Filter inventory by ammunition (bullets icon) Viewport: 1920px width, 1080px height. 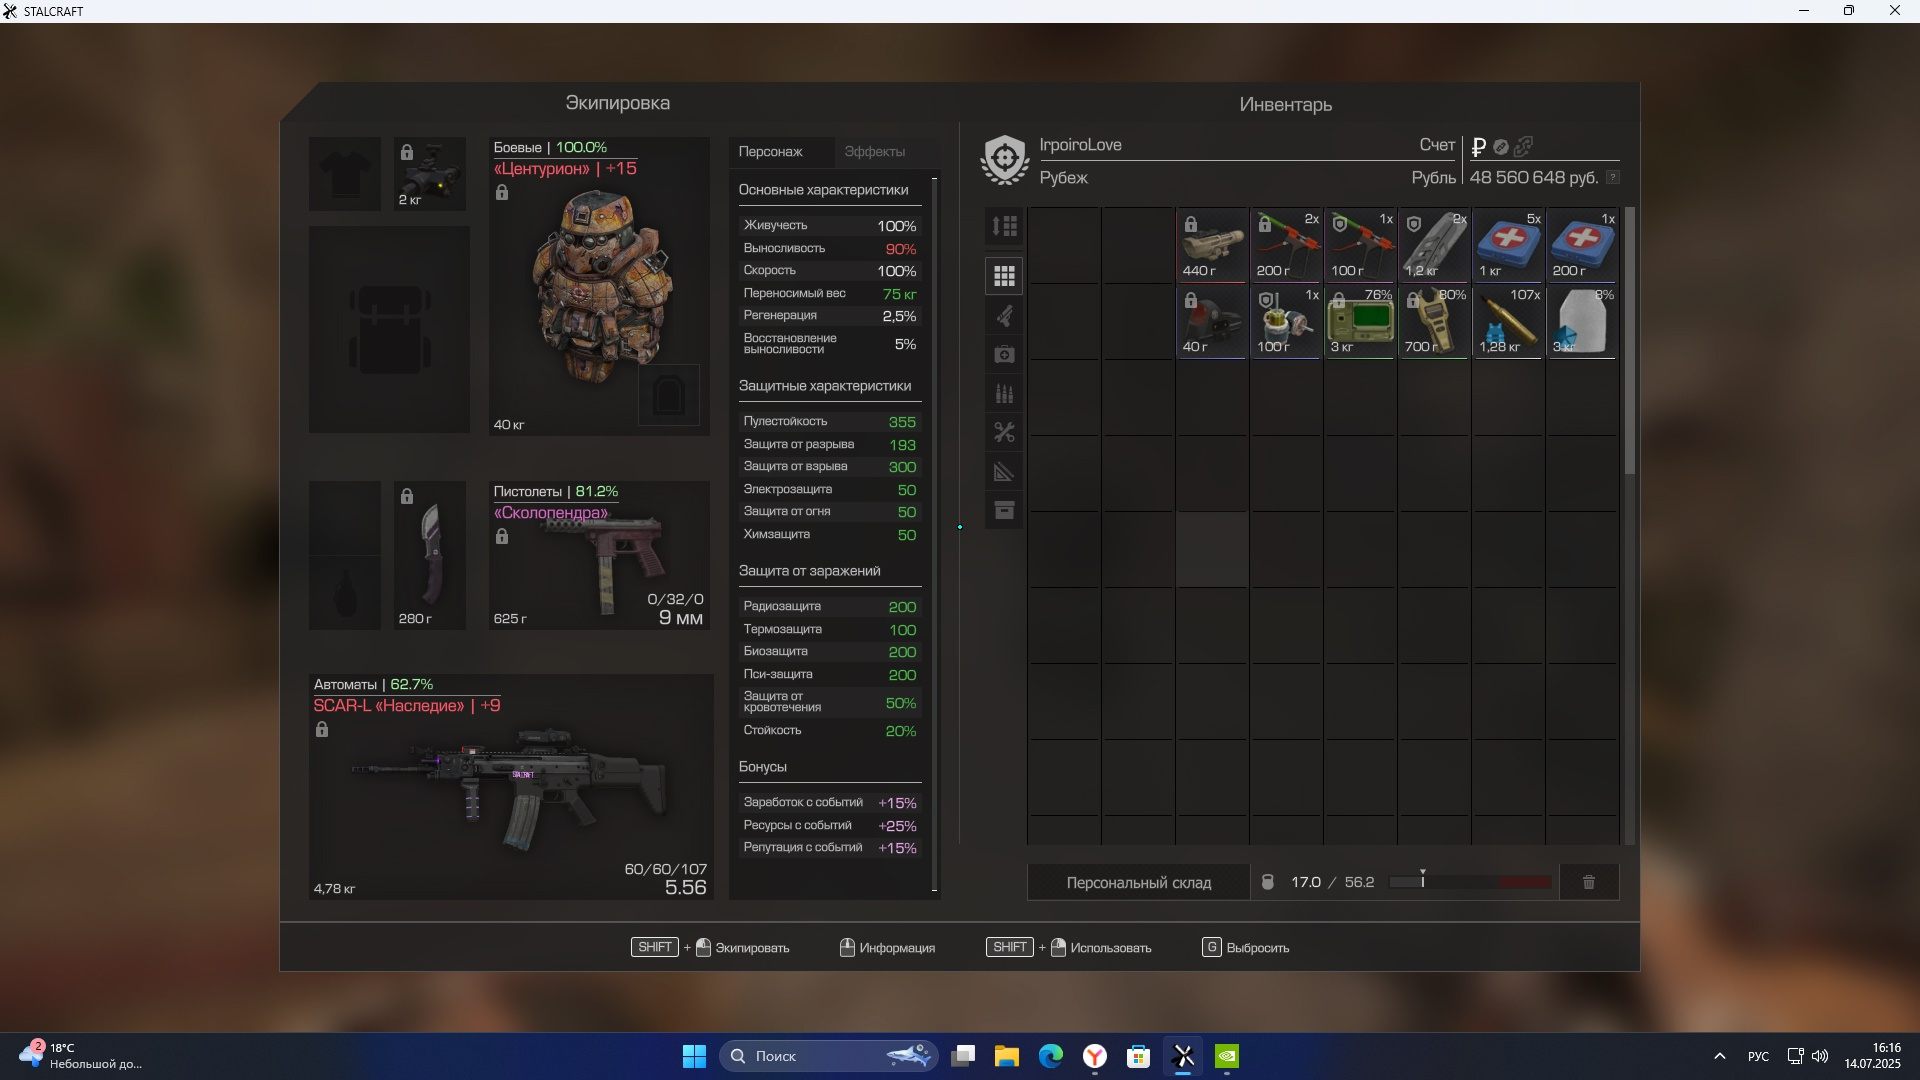pos(1004,393)
